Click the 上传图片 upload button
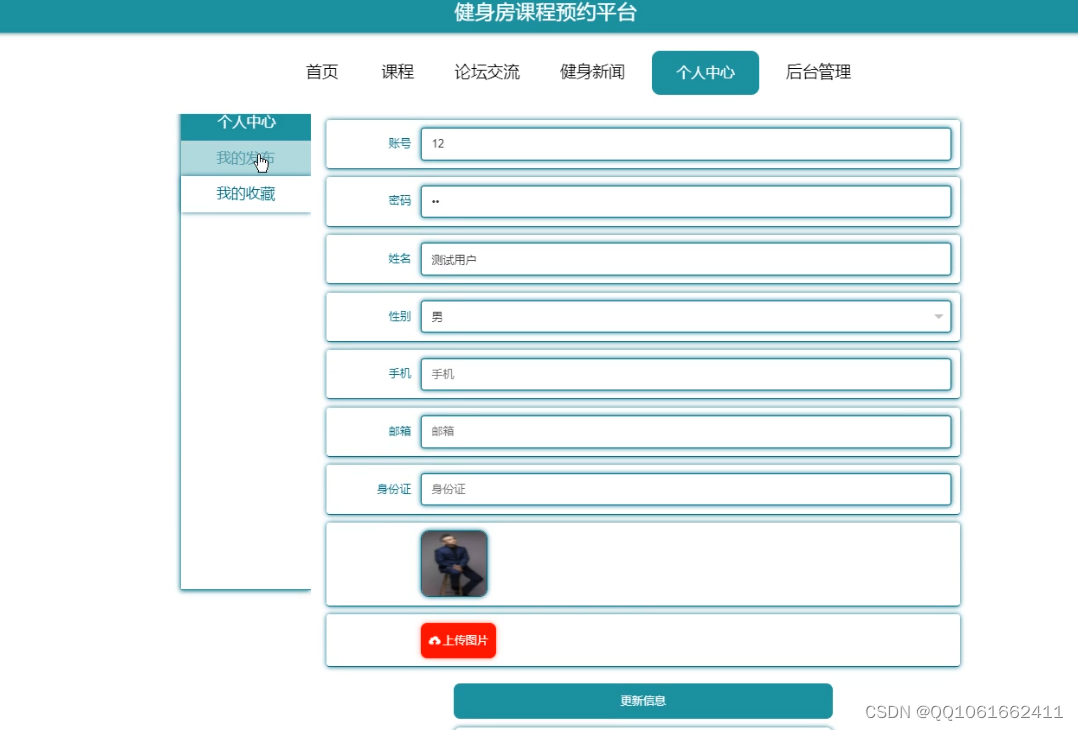Viewport: 1078px width, 730px height. pos(458,640)
